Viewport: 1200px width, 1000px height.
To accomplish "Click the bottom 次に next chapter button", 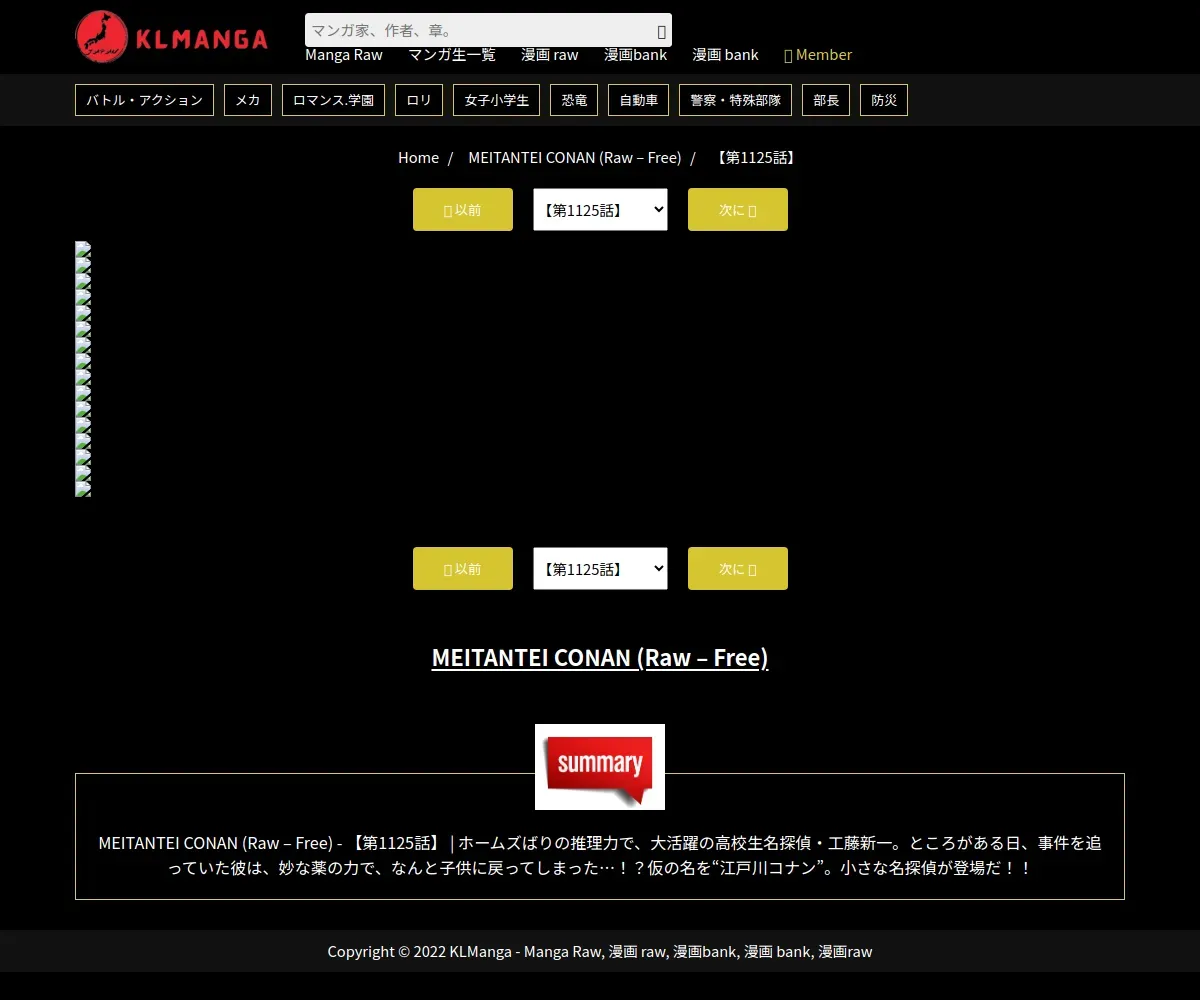I will point(738,568).
